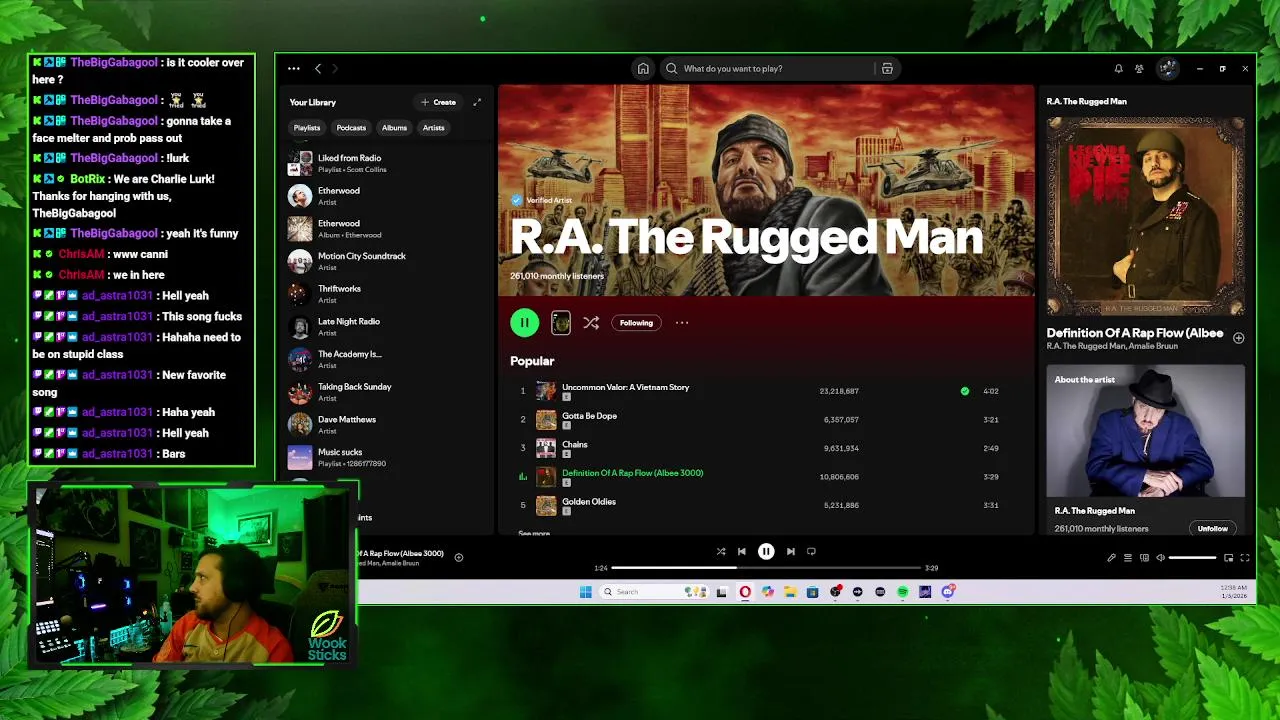Open the Browse icon inside the search bar
The image size is (1280, 720).
(x=887, y=69)
